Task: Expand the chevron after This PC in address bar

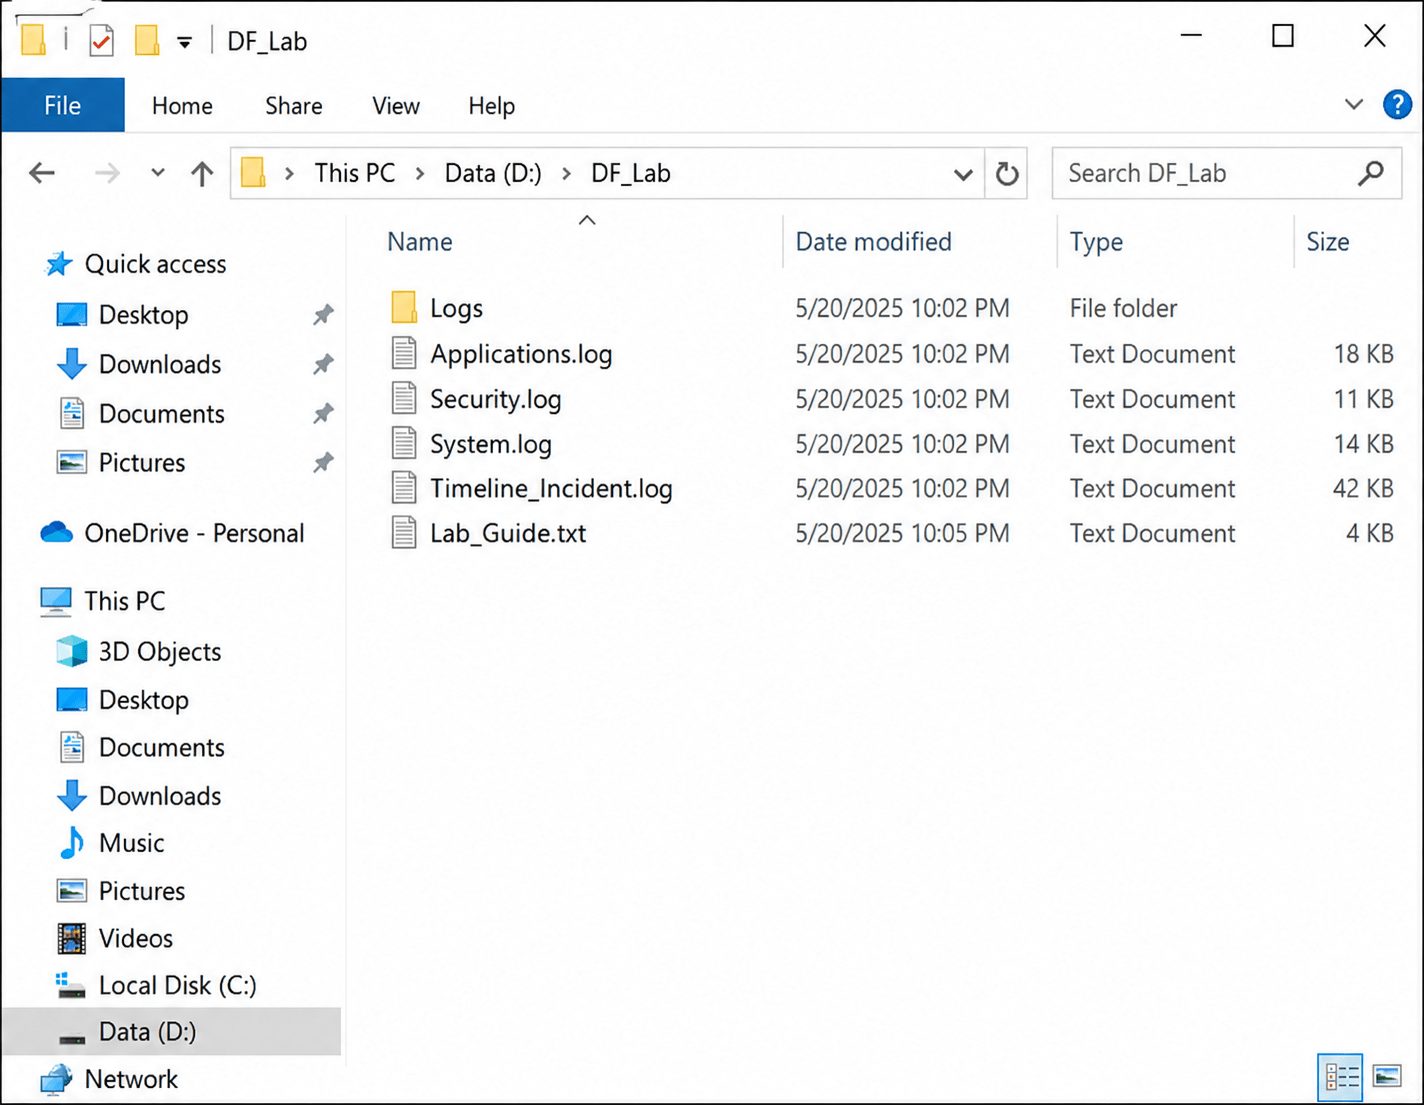Action: pyautogui.click(x=420, y=174)
